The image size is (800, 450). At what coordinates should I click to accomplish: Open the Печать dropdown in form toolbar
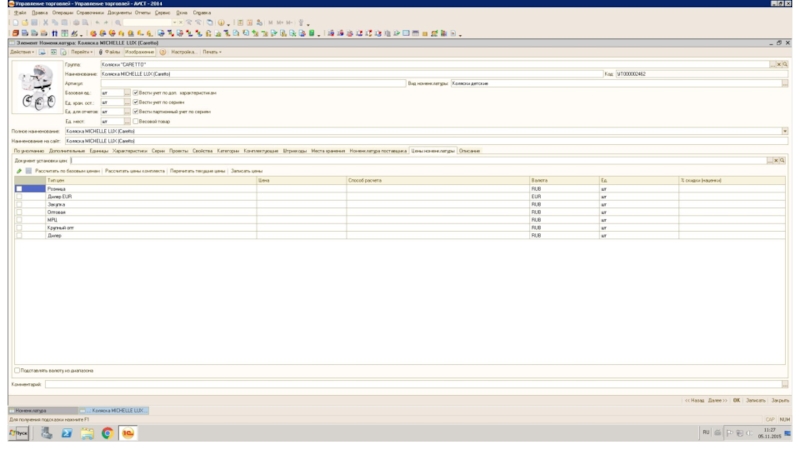click(211, 52)
